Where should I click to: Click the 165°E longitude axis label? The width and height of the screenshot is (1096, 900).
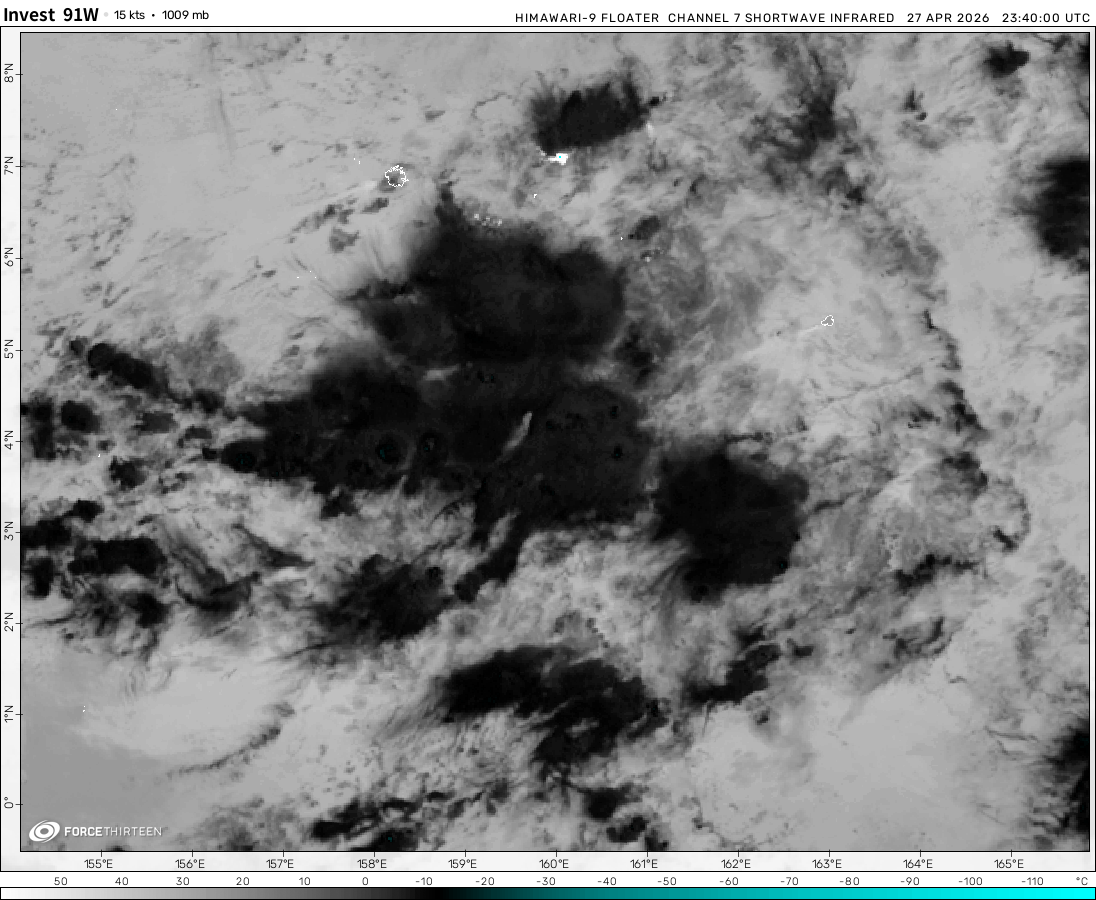[1008, 864]
